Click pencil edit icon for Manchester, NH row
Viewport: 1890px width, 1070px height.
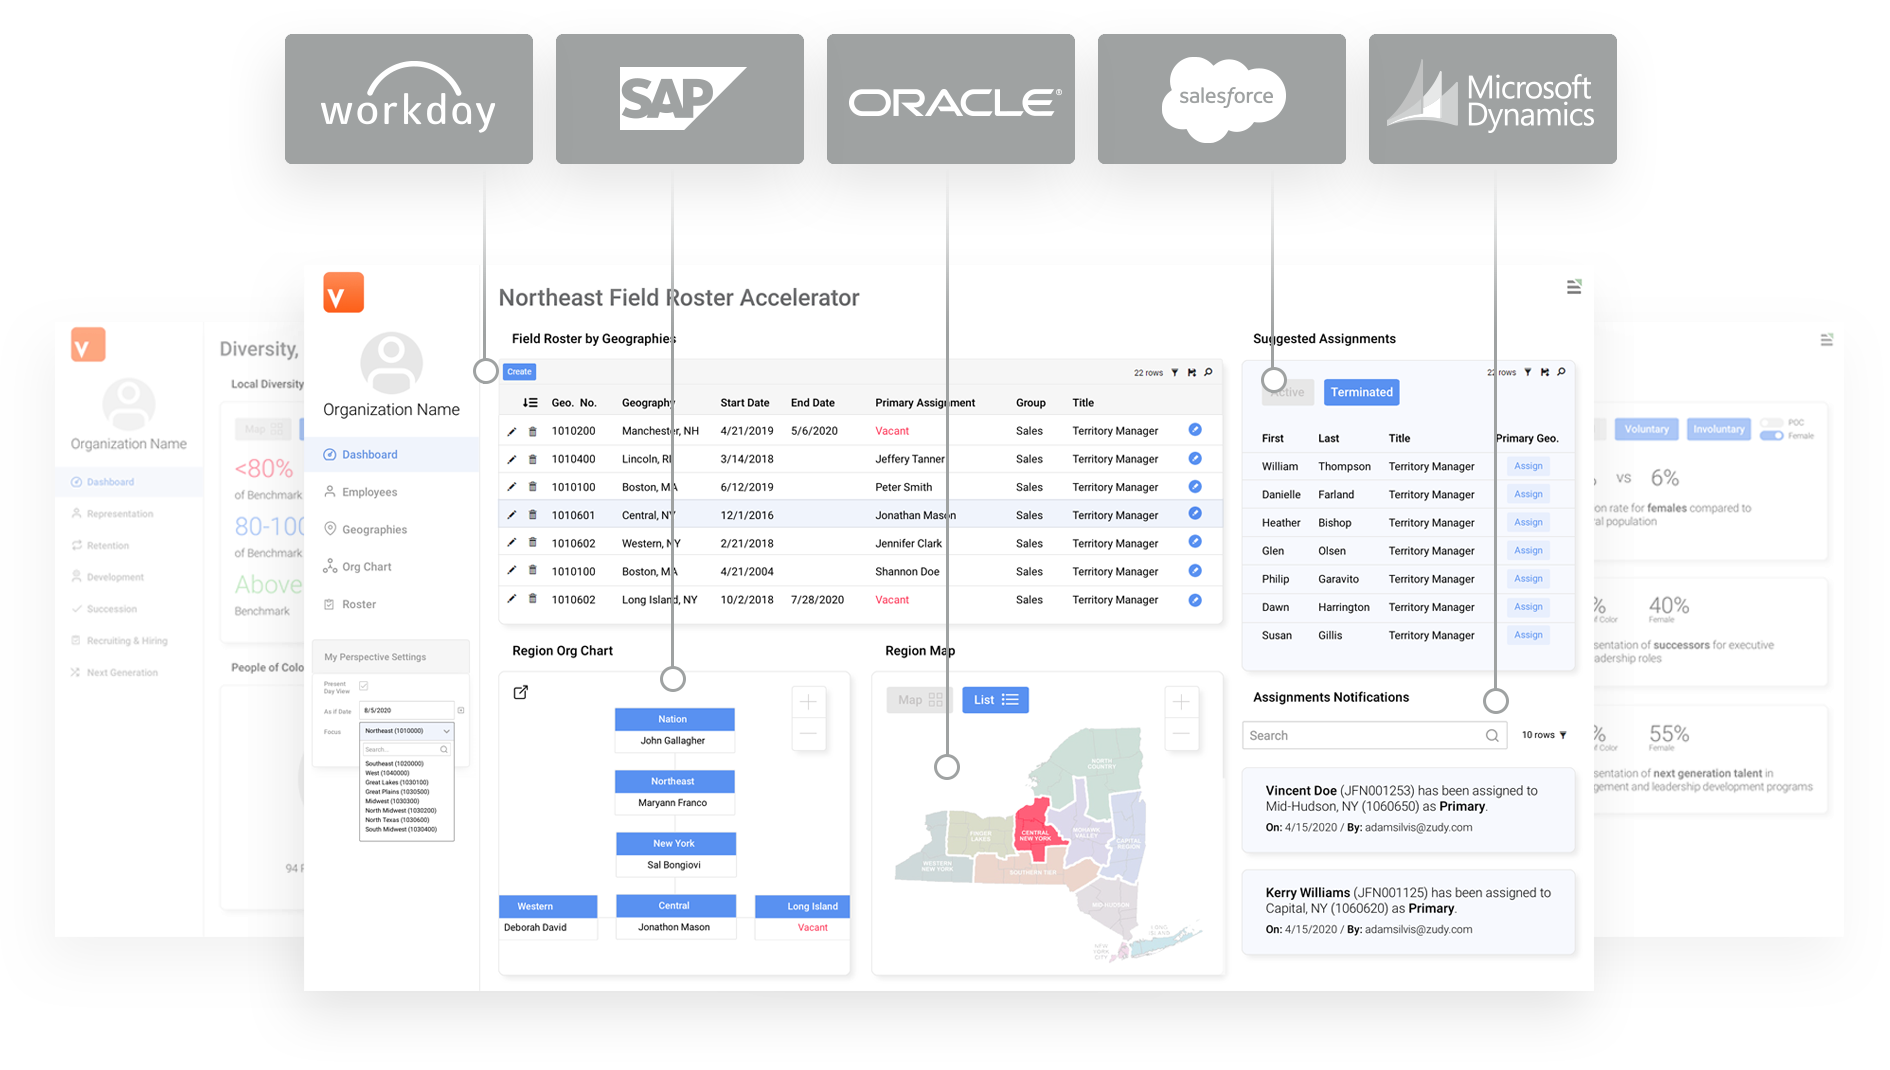pos(512,431)
